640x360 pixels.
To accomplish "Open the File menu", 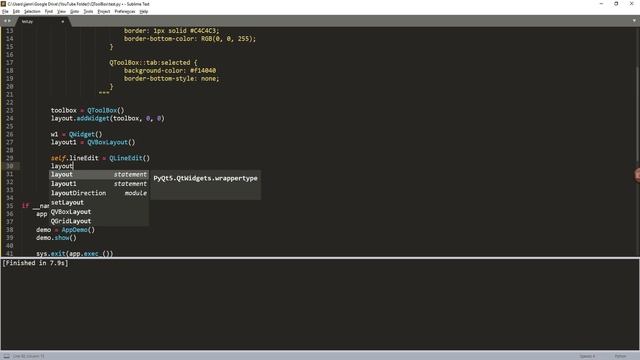I will 5,11.
